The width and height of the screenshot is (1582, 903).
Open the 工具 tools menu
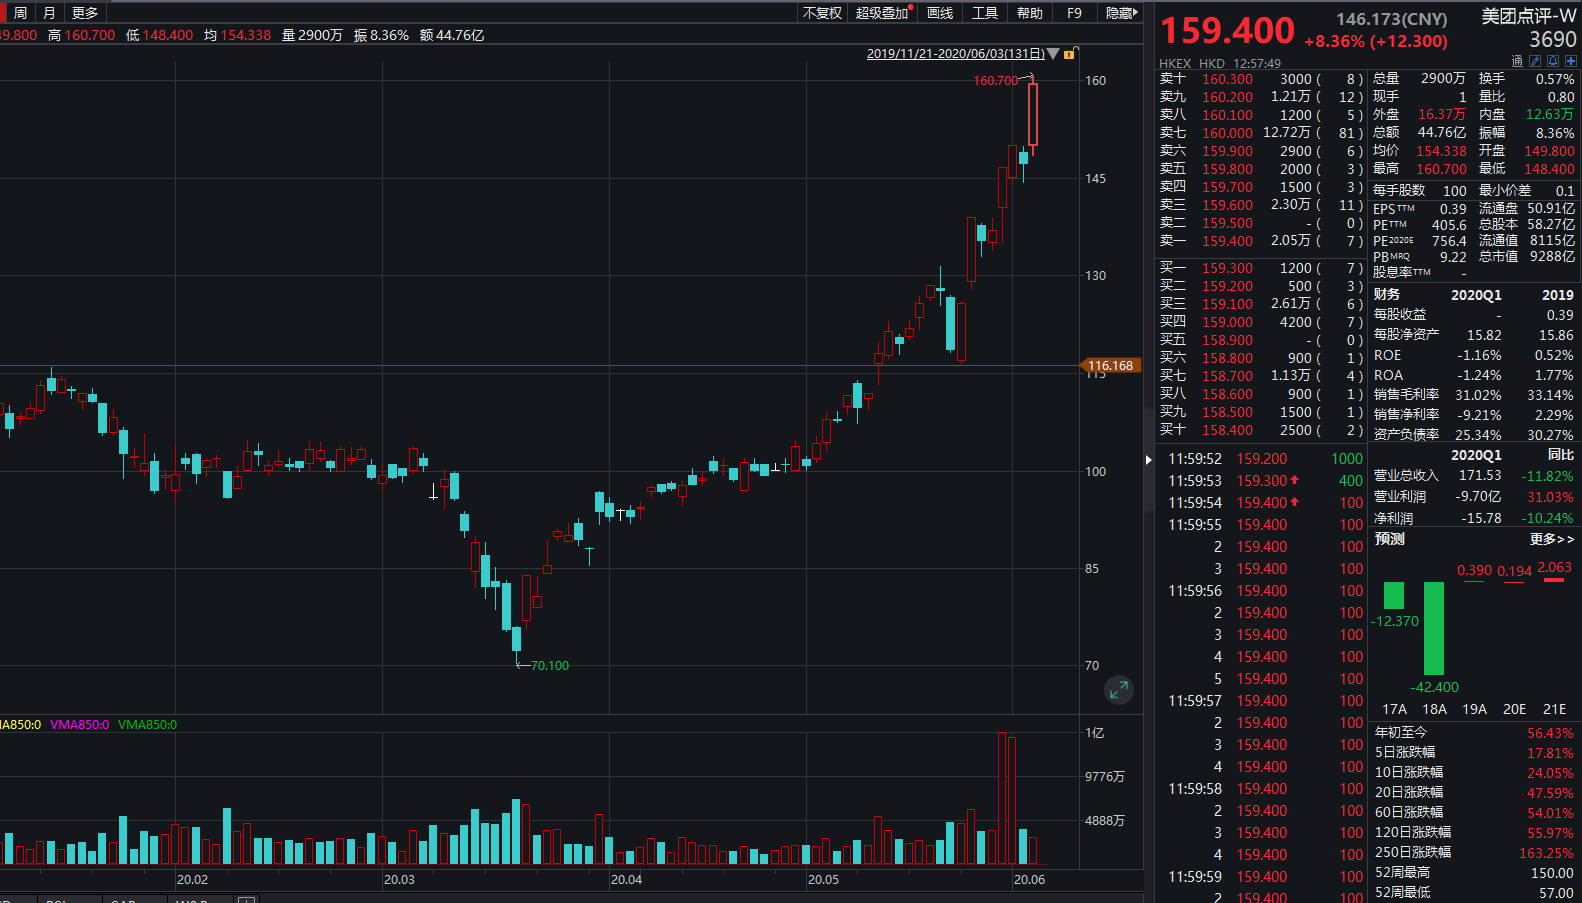pyautogui.click(x=985, y=13)
